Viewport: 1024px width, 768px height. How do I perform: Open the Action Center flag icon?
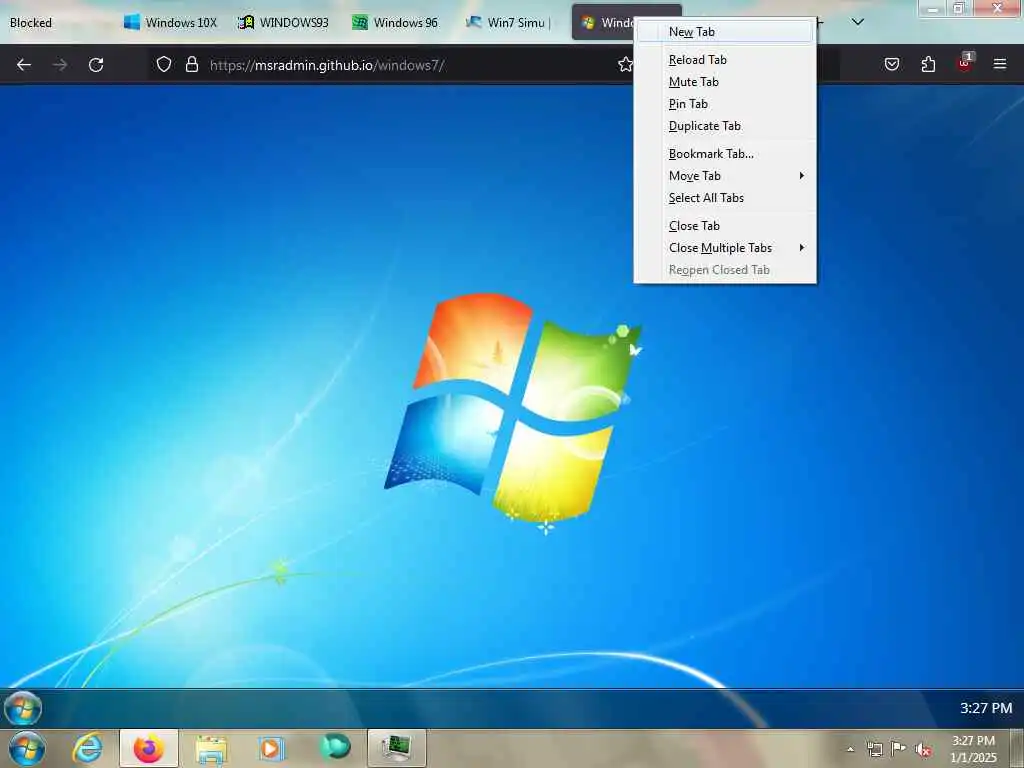coord(899,748)
